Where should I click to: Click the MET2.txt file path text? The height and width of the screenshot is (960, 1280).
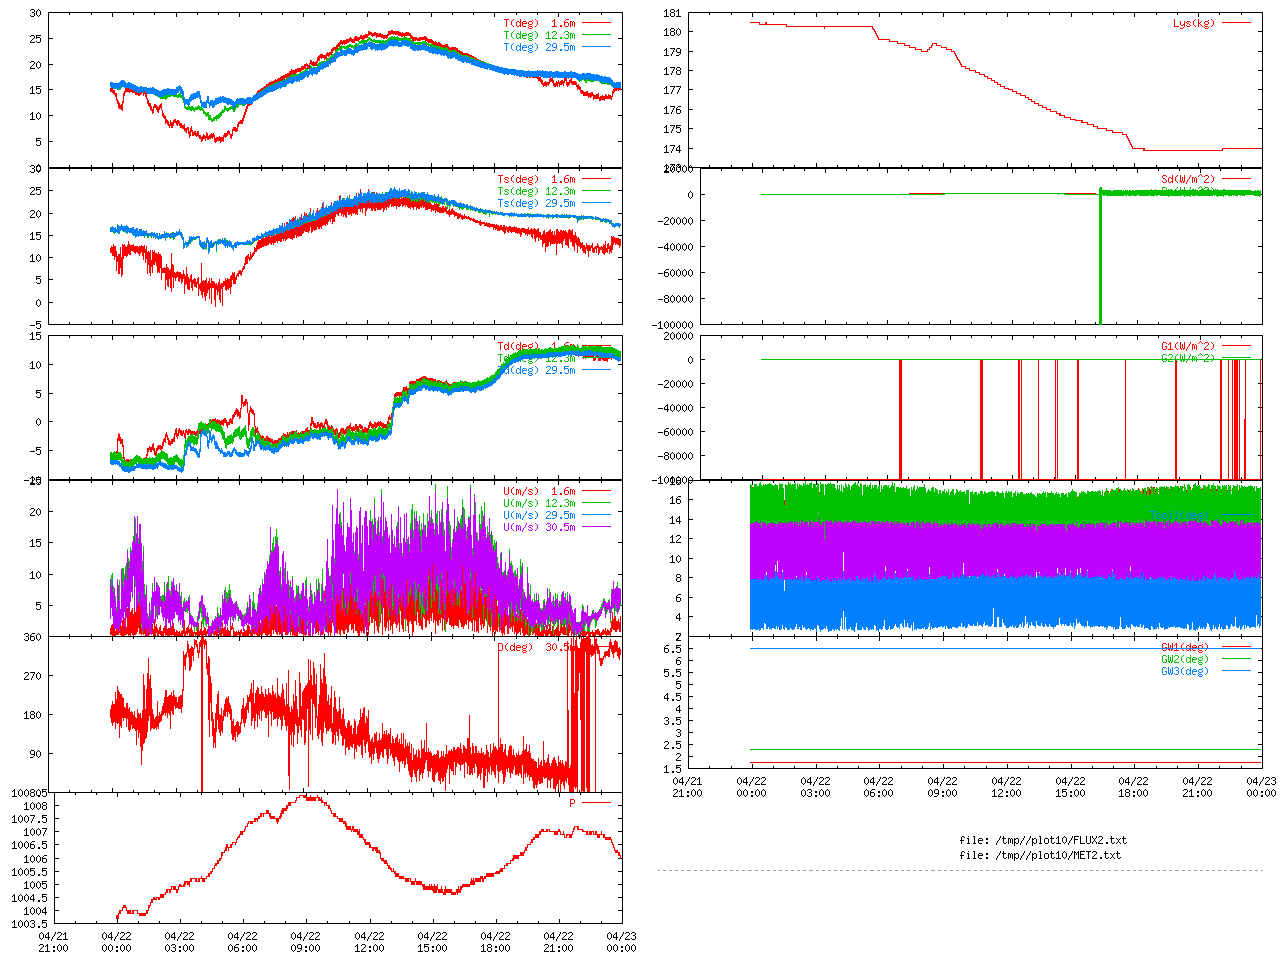[1040, 855]
